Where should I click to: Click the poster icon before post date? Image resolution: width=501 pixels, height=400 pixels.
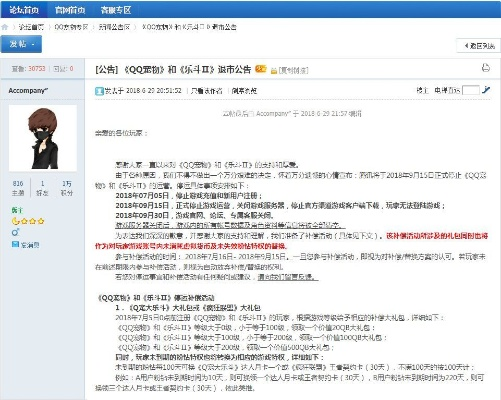pos(99,91)
